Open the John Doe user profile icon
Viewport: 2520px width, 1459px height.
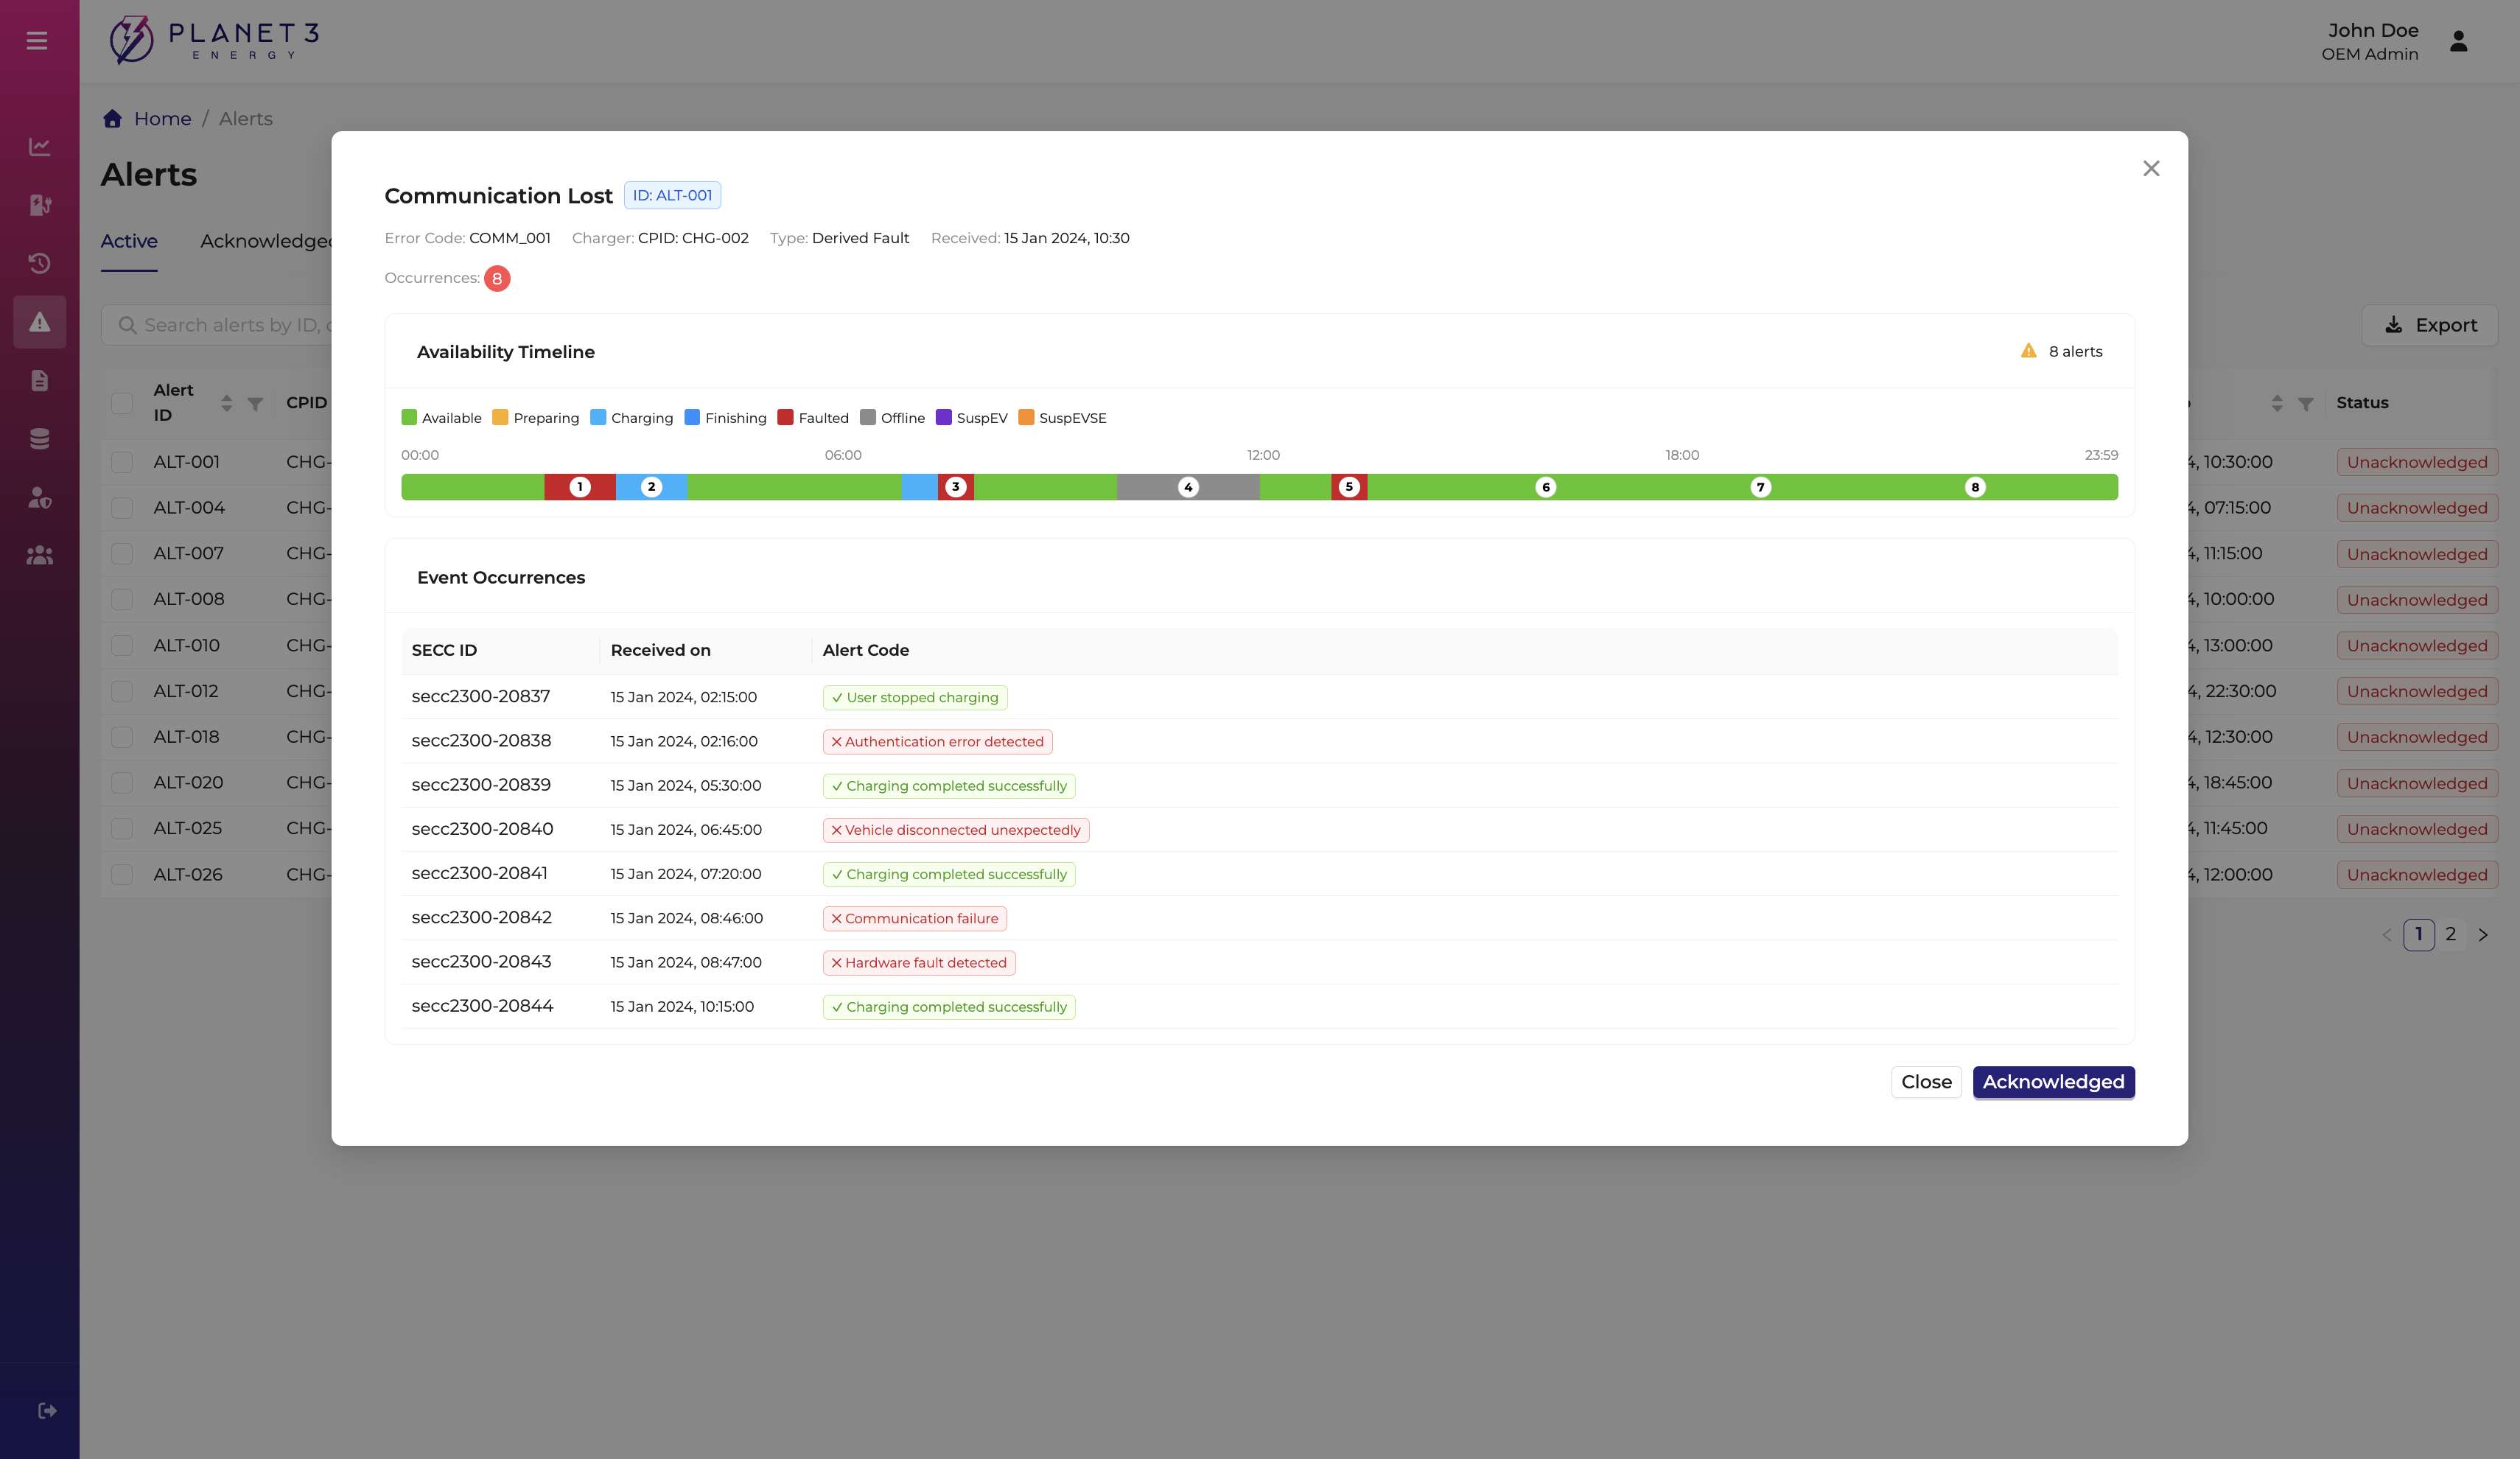2459,41
